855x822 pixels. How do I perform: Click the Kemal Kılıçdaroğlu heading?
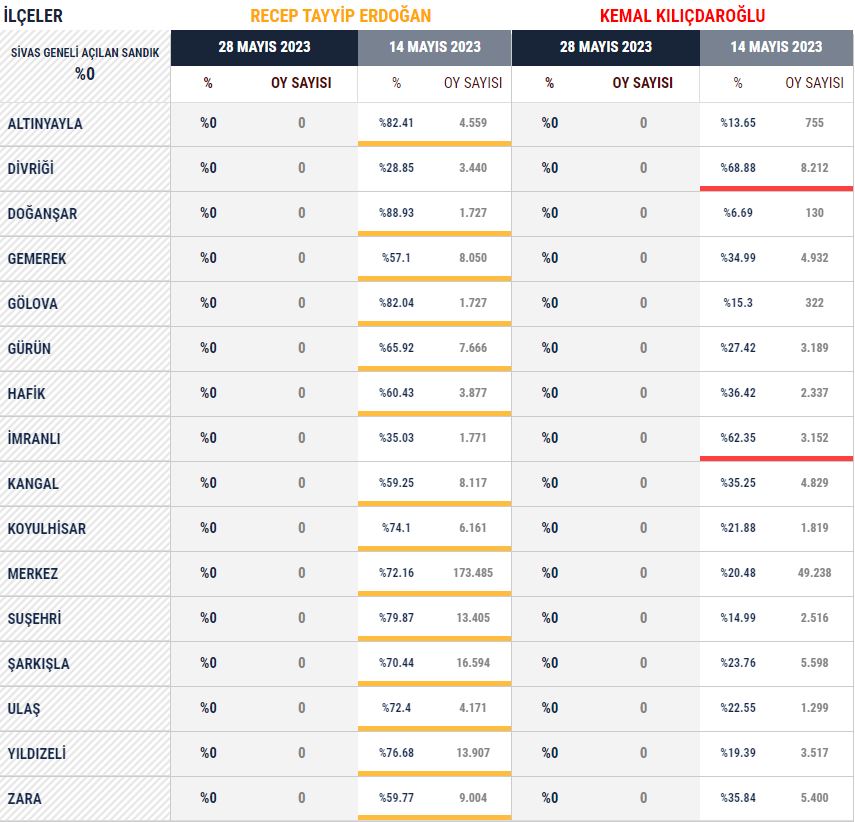click(682, 15)
